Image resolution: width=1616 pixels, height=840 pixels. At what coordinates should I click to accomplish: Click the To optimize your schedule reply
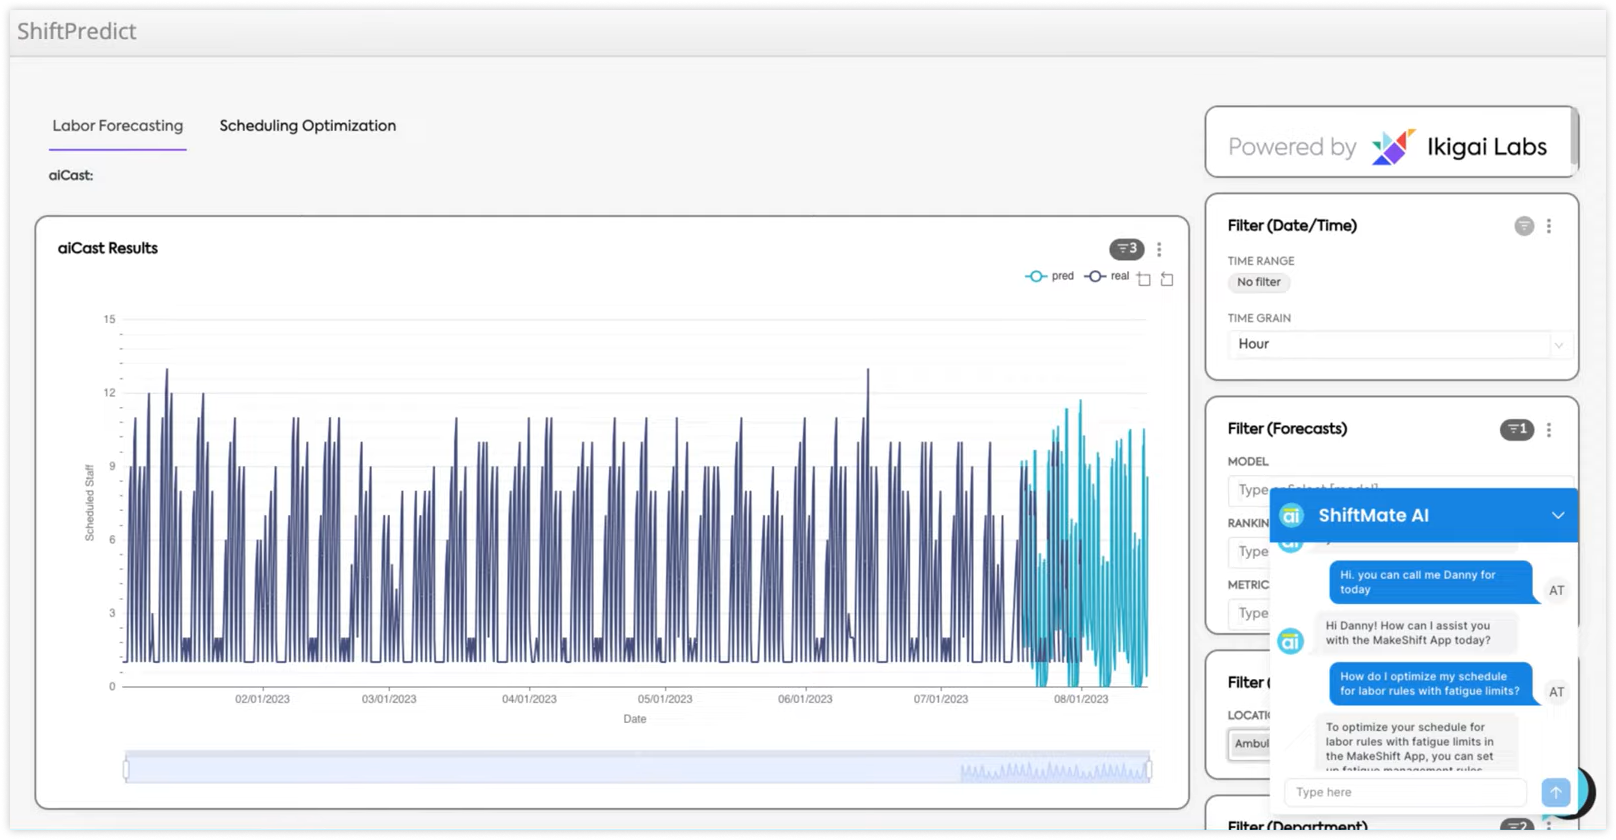click(1414, 743)
